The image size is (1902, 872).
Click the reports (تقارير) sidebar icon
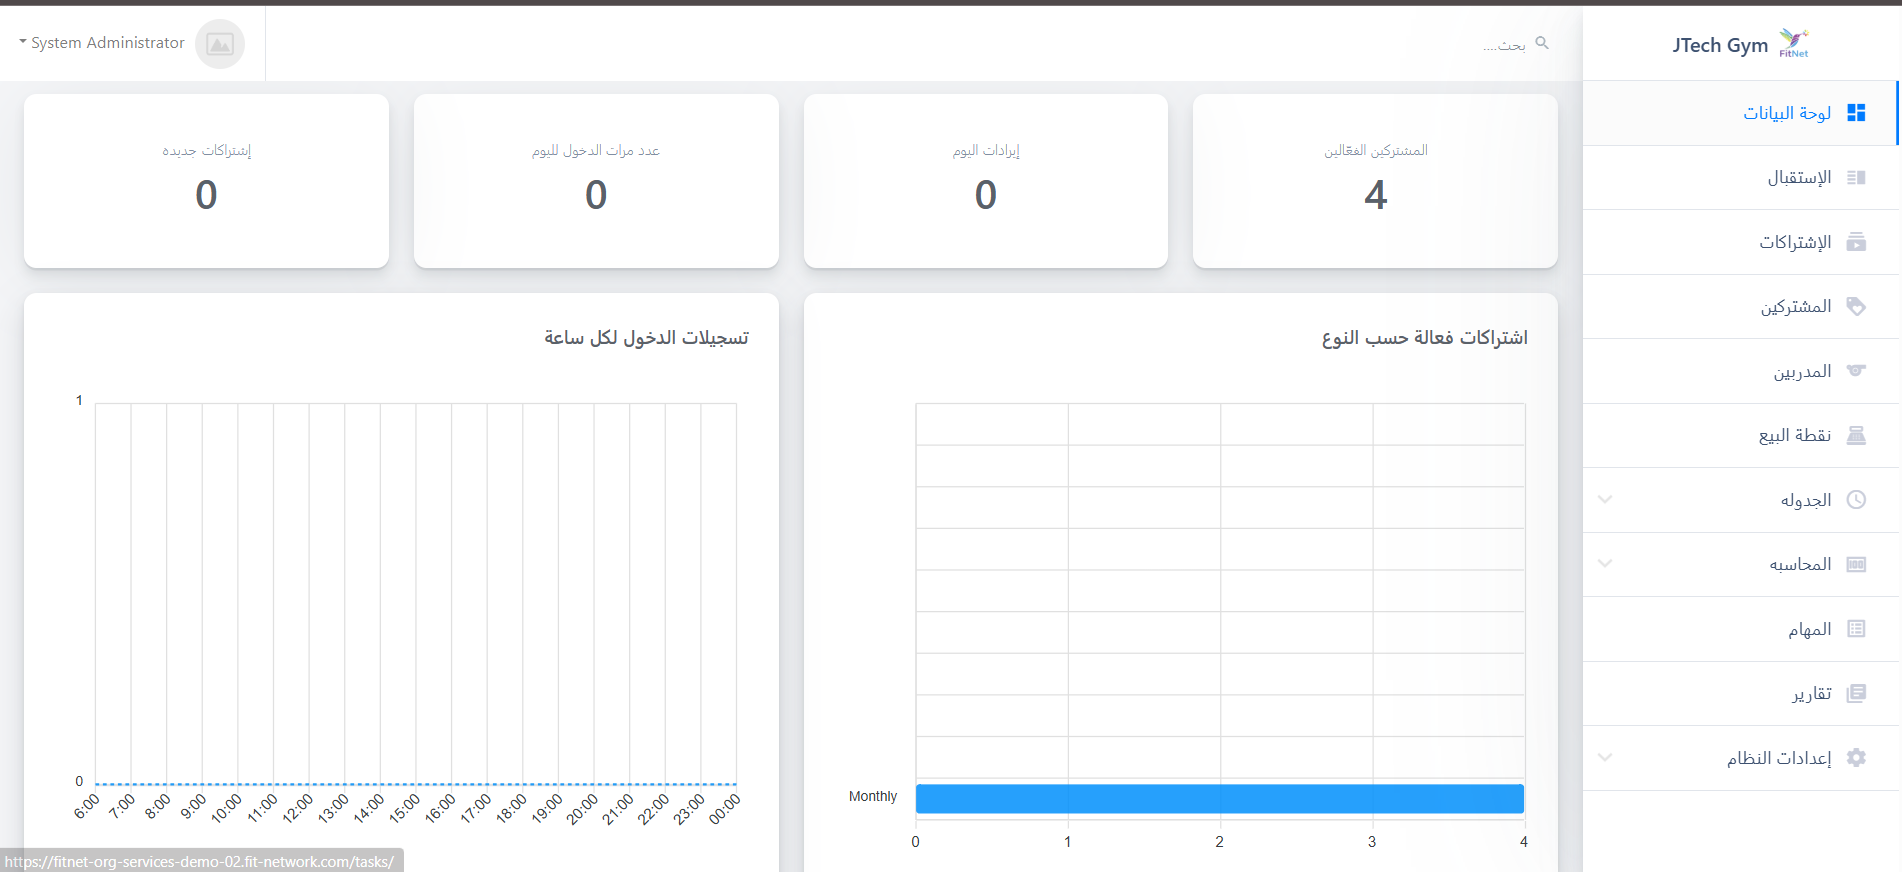1856,694
